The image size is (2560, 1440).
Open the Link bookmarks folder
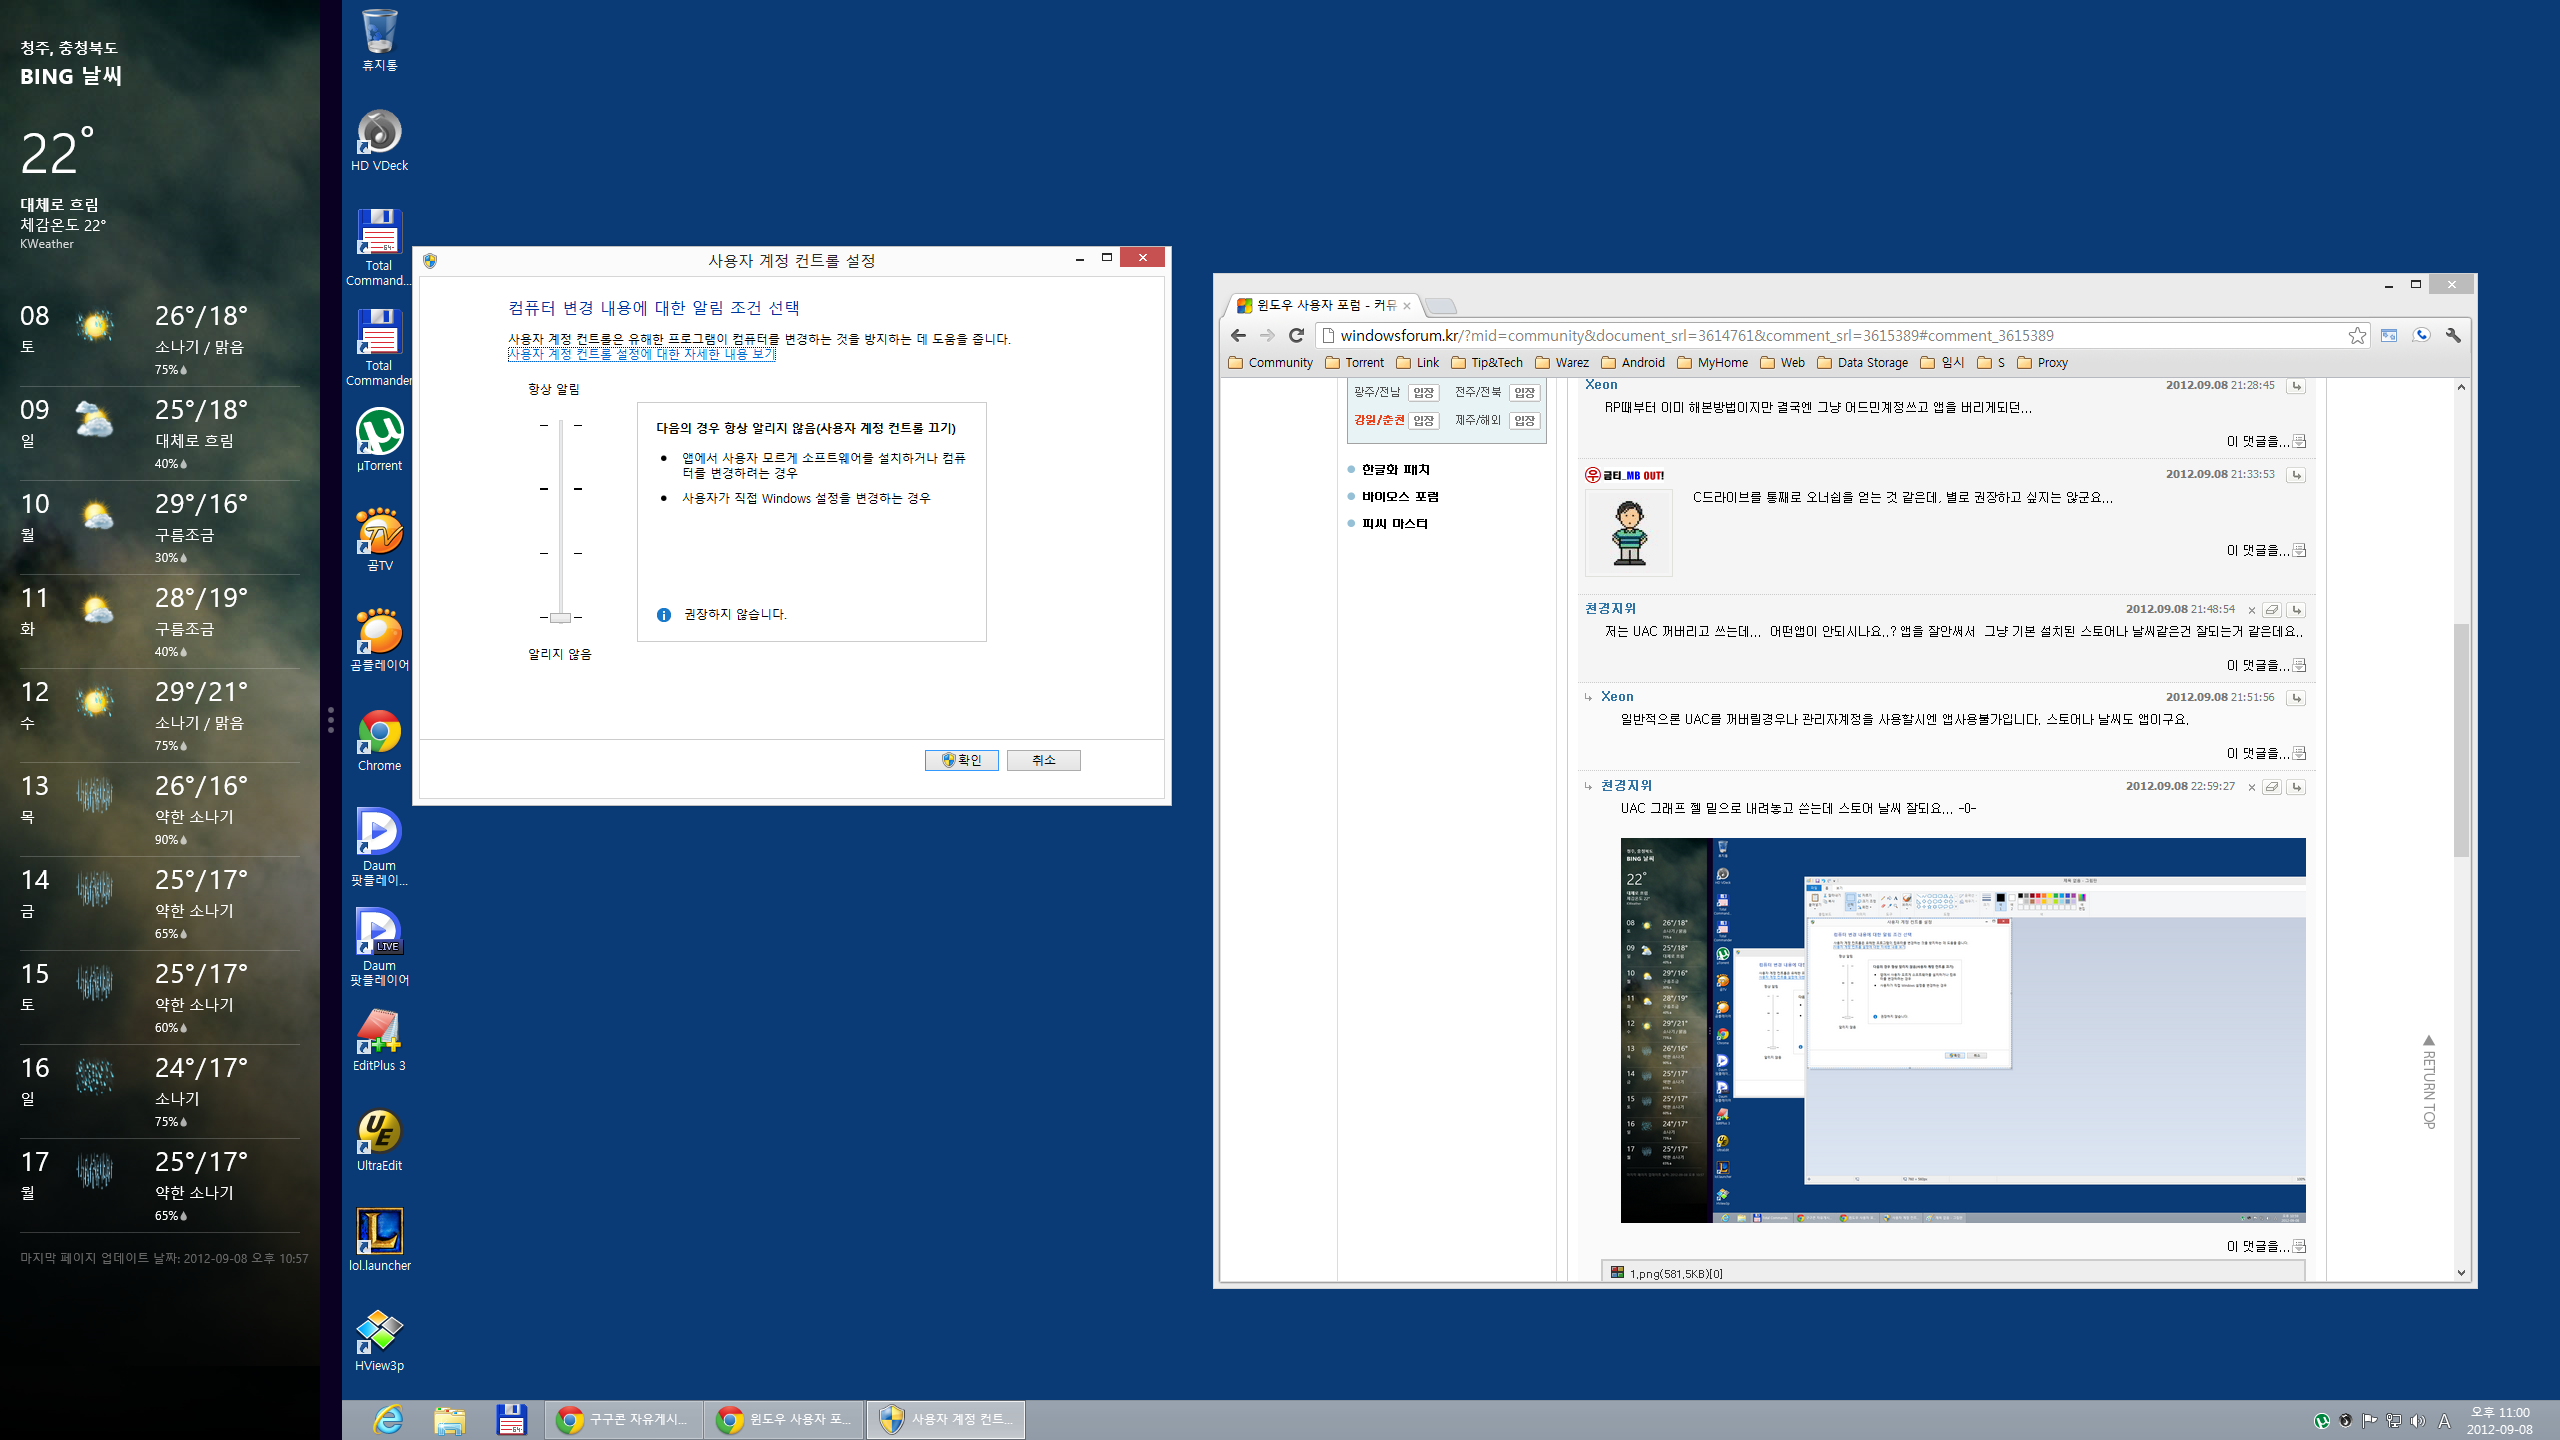coord(1418,362)
